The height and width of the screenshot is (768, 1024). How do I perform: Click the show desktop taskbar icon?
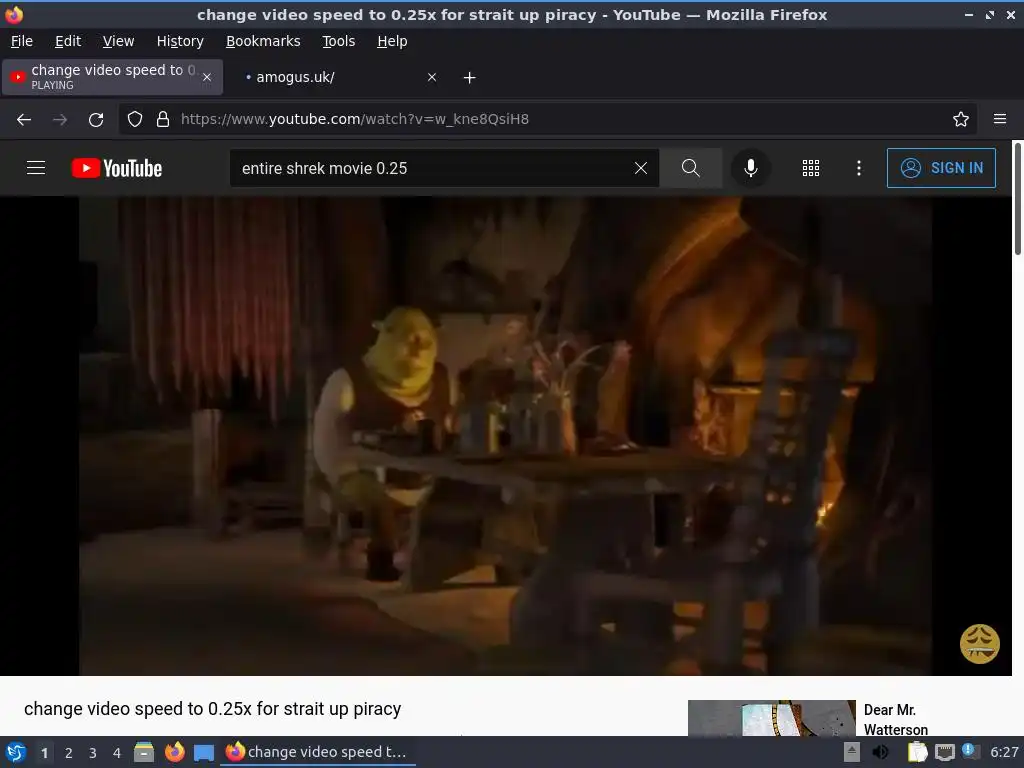(204, 753)
